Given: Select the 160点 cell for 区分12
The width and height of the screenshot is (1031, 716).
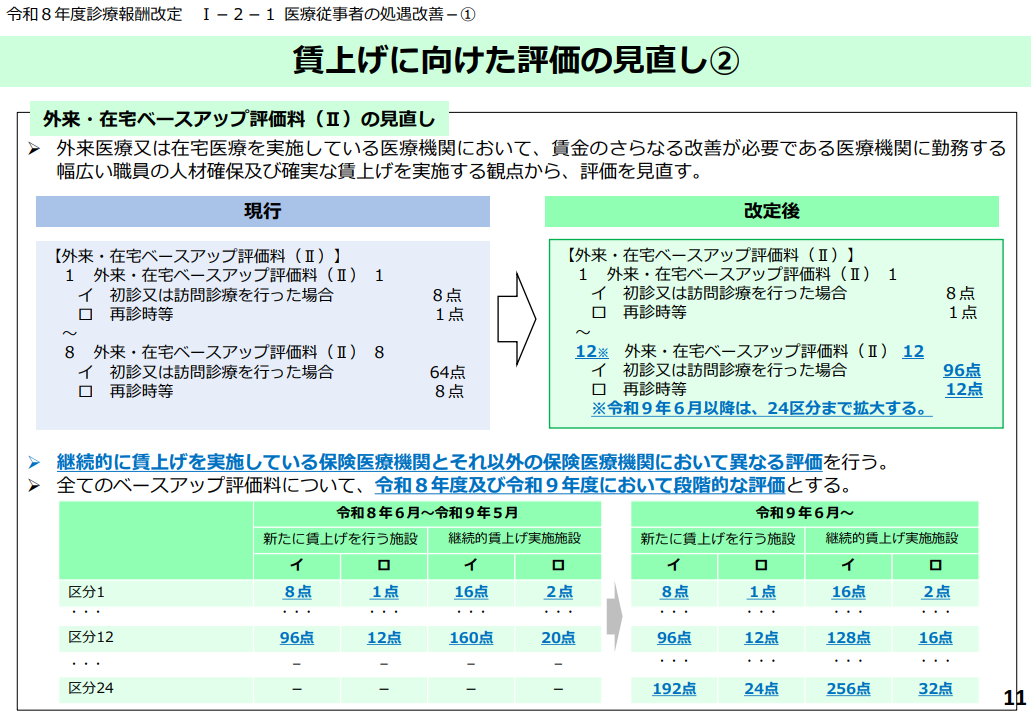Looking at the screenshot, I should pyautogui.click(x=471, y=637).
